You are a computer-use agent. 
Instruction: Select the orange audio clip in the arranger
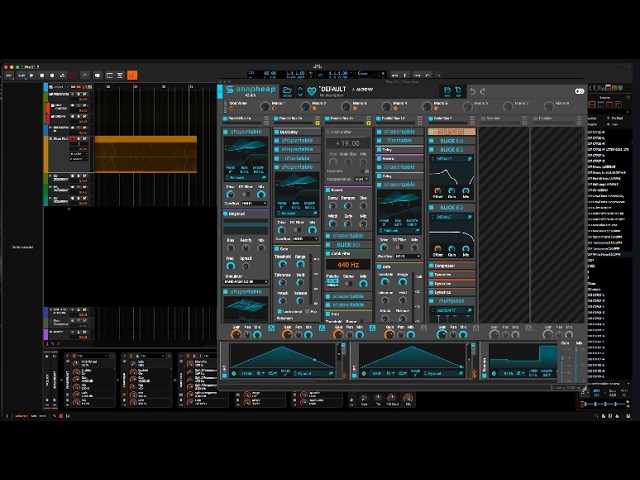(x=146, y=155)
